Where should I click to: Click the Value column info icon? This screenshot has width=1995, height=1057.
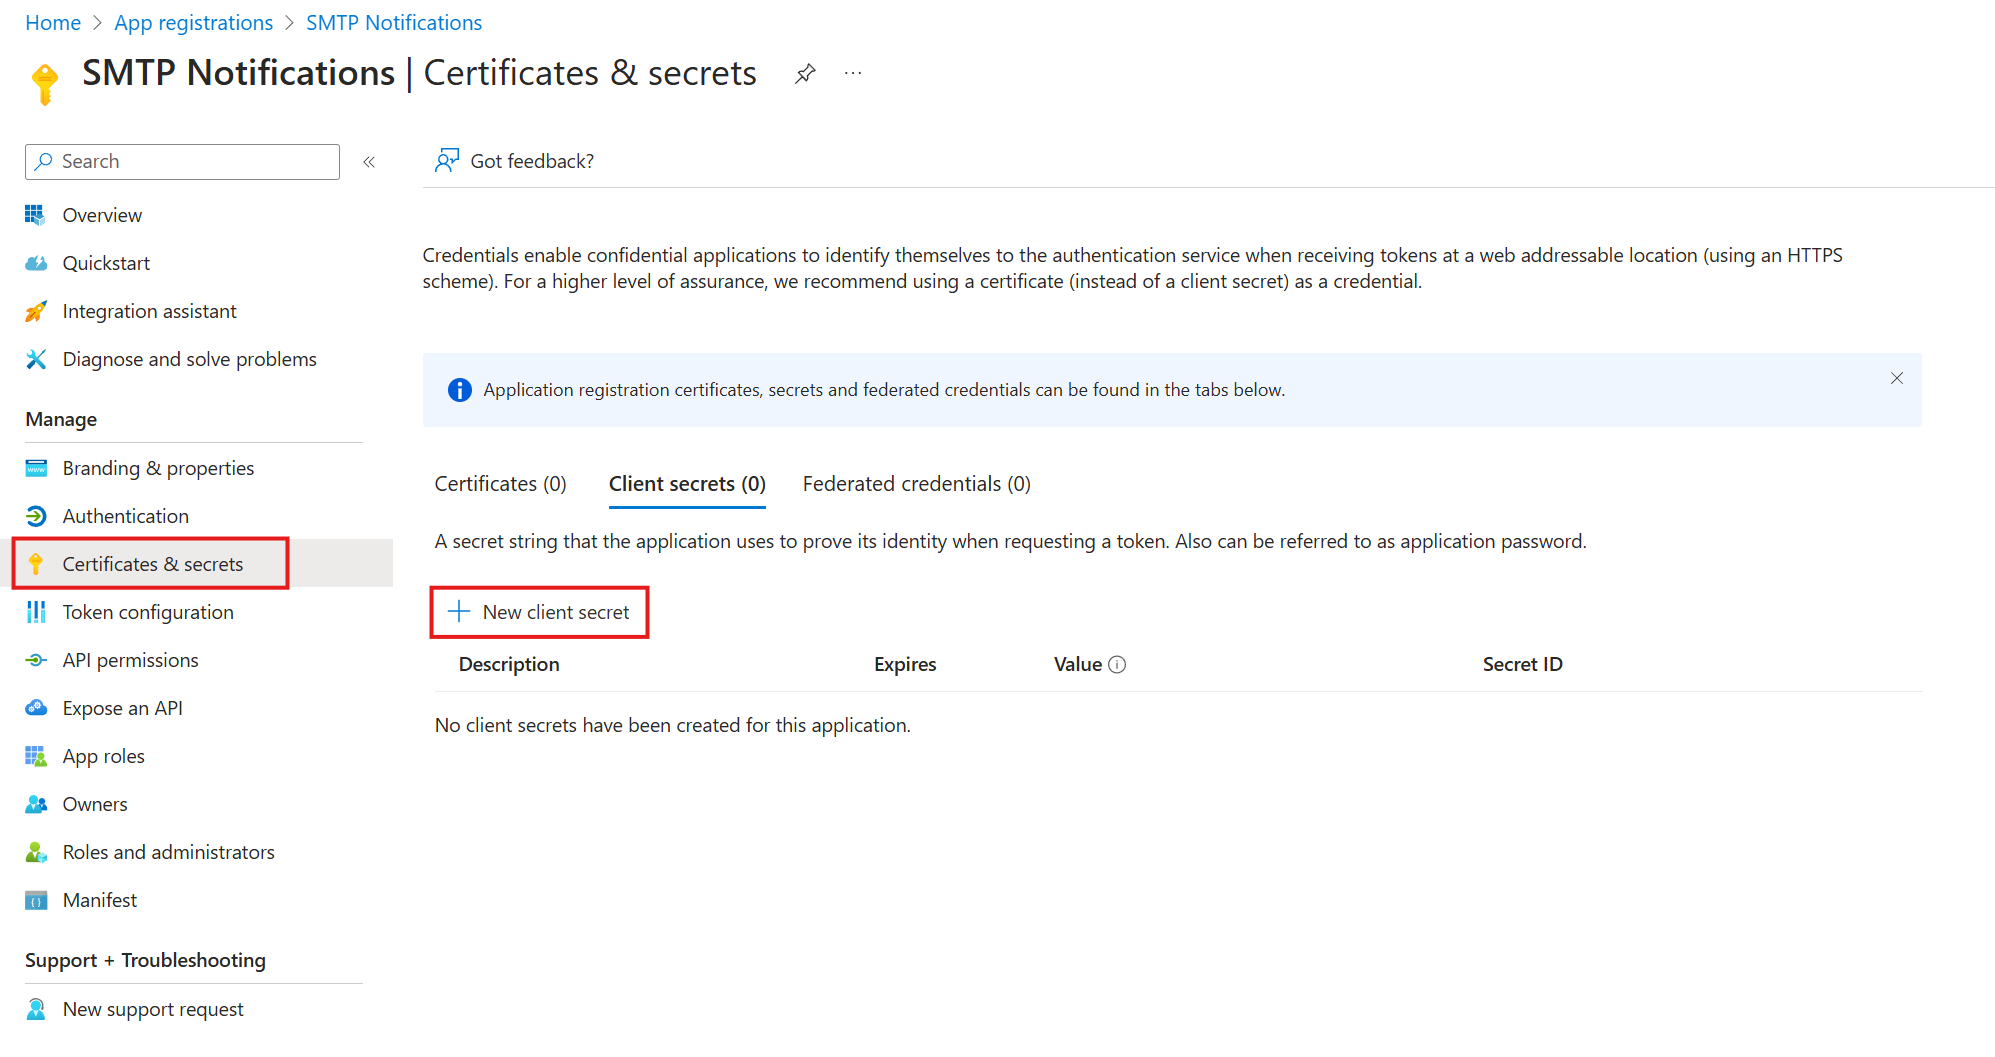pyautogui.click(x=1117, y=665)
